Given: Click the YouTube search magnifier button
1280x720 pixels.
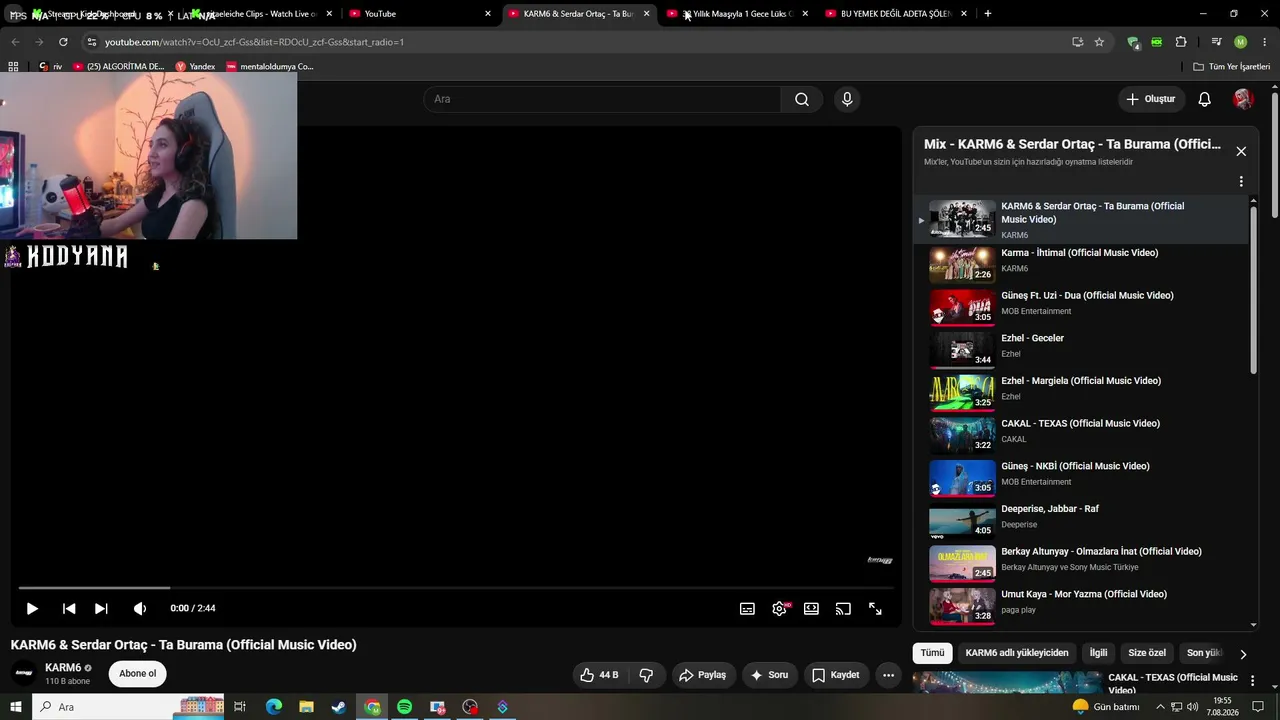Looking at the screenshot, I should (x=802, y=99).
